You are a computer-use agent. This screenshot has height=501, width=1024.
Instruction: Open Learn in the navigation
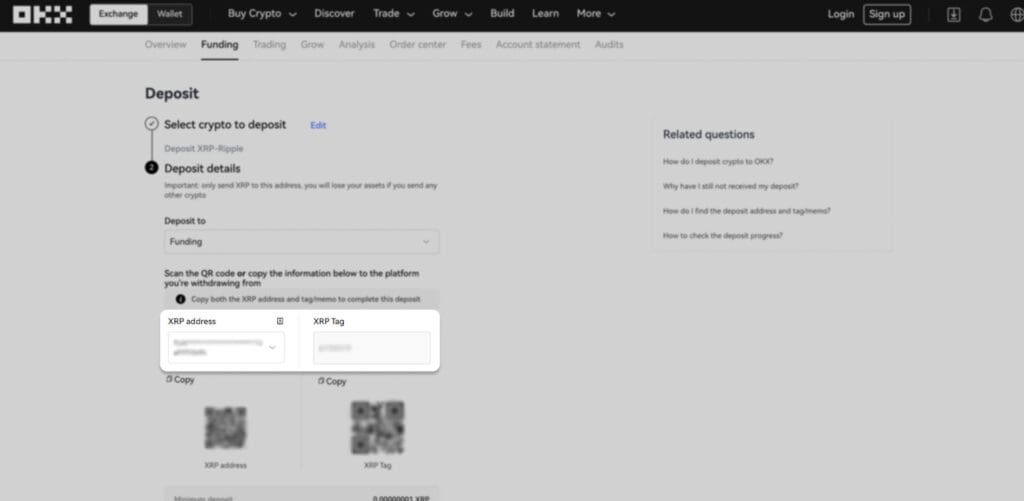pyautogui.click(x=545, y=14)
